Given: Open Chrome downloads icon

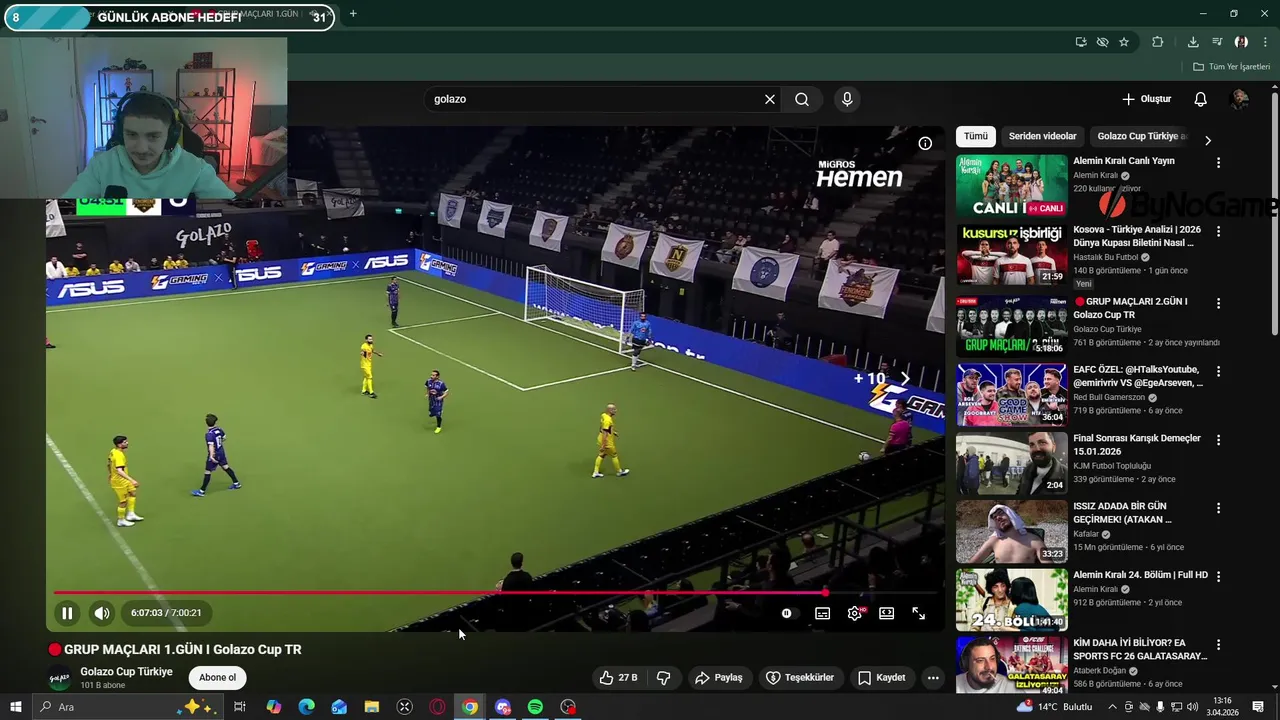Looking at the screenshot, I should point(1193,42).
